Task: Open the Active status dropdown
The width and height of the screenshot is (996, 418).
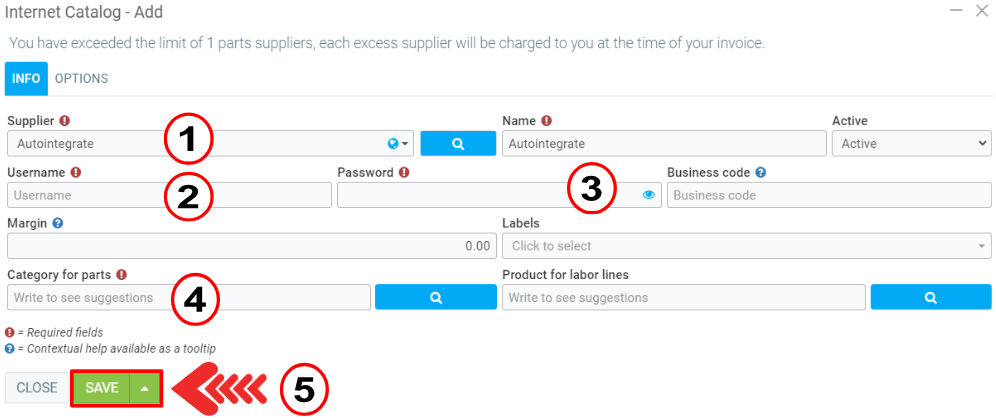Action: click(x=910, y=144)
